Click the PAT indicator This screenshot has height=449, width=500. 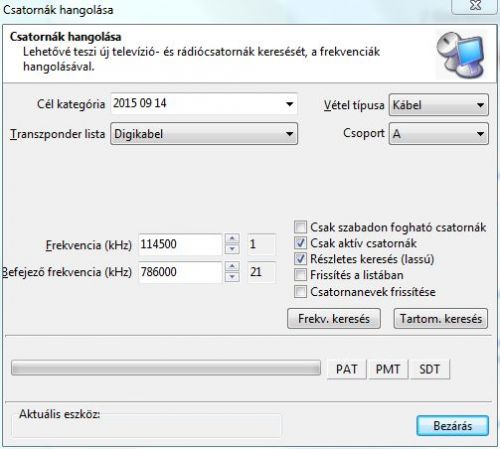(x=347, y=369)
